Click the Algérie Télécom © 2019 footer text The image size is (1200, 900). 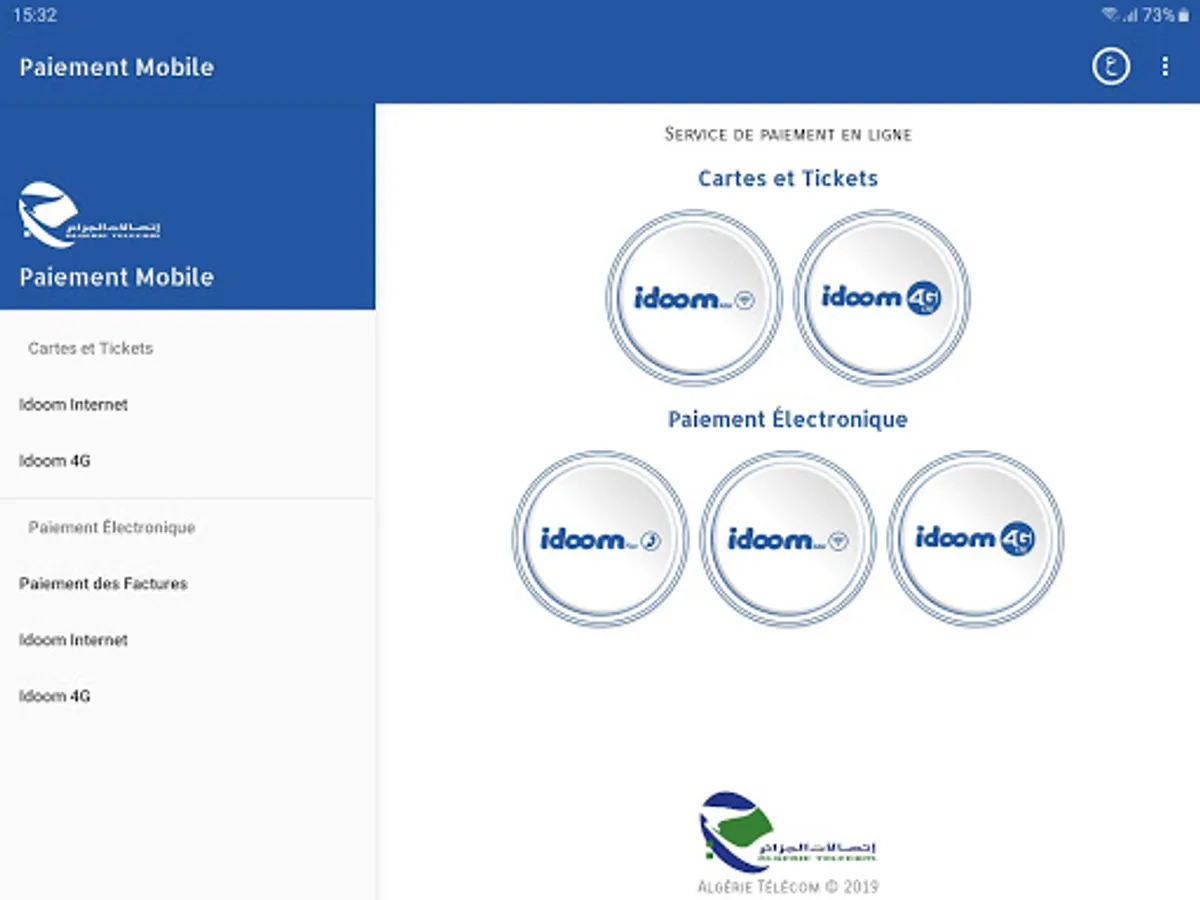[x=788, y=886]
